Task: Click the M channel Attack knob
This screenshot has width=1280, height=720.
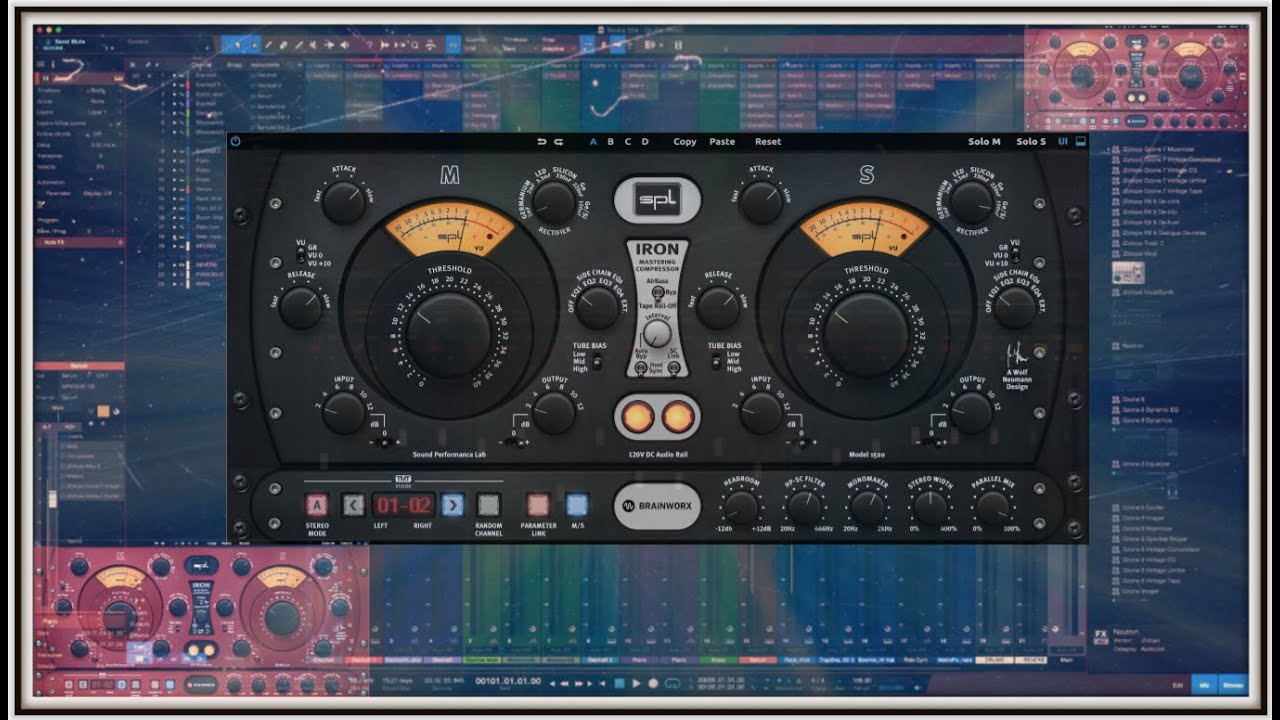Action: [343, 202]
